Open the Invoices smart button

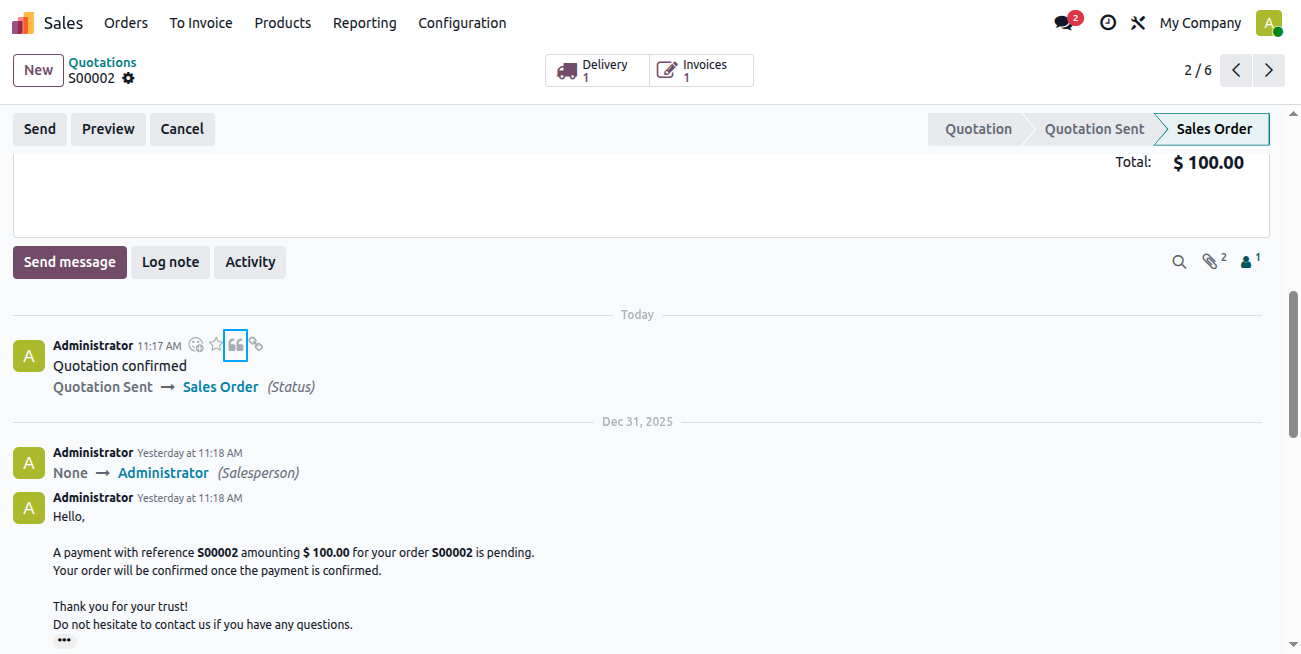tap(701, 71)
